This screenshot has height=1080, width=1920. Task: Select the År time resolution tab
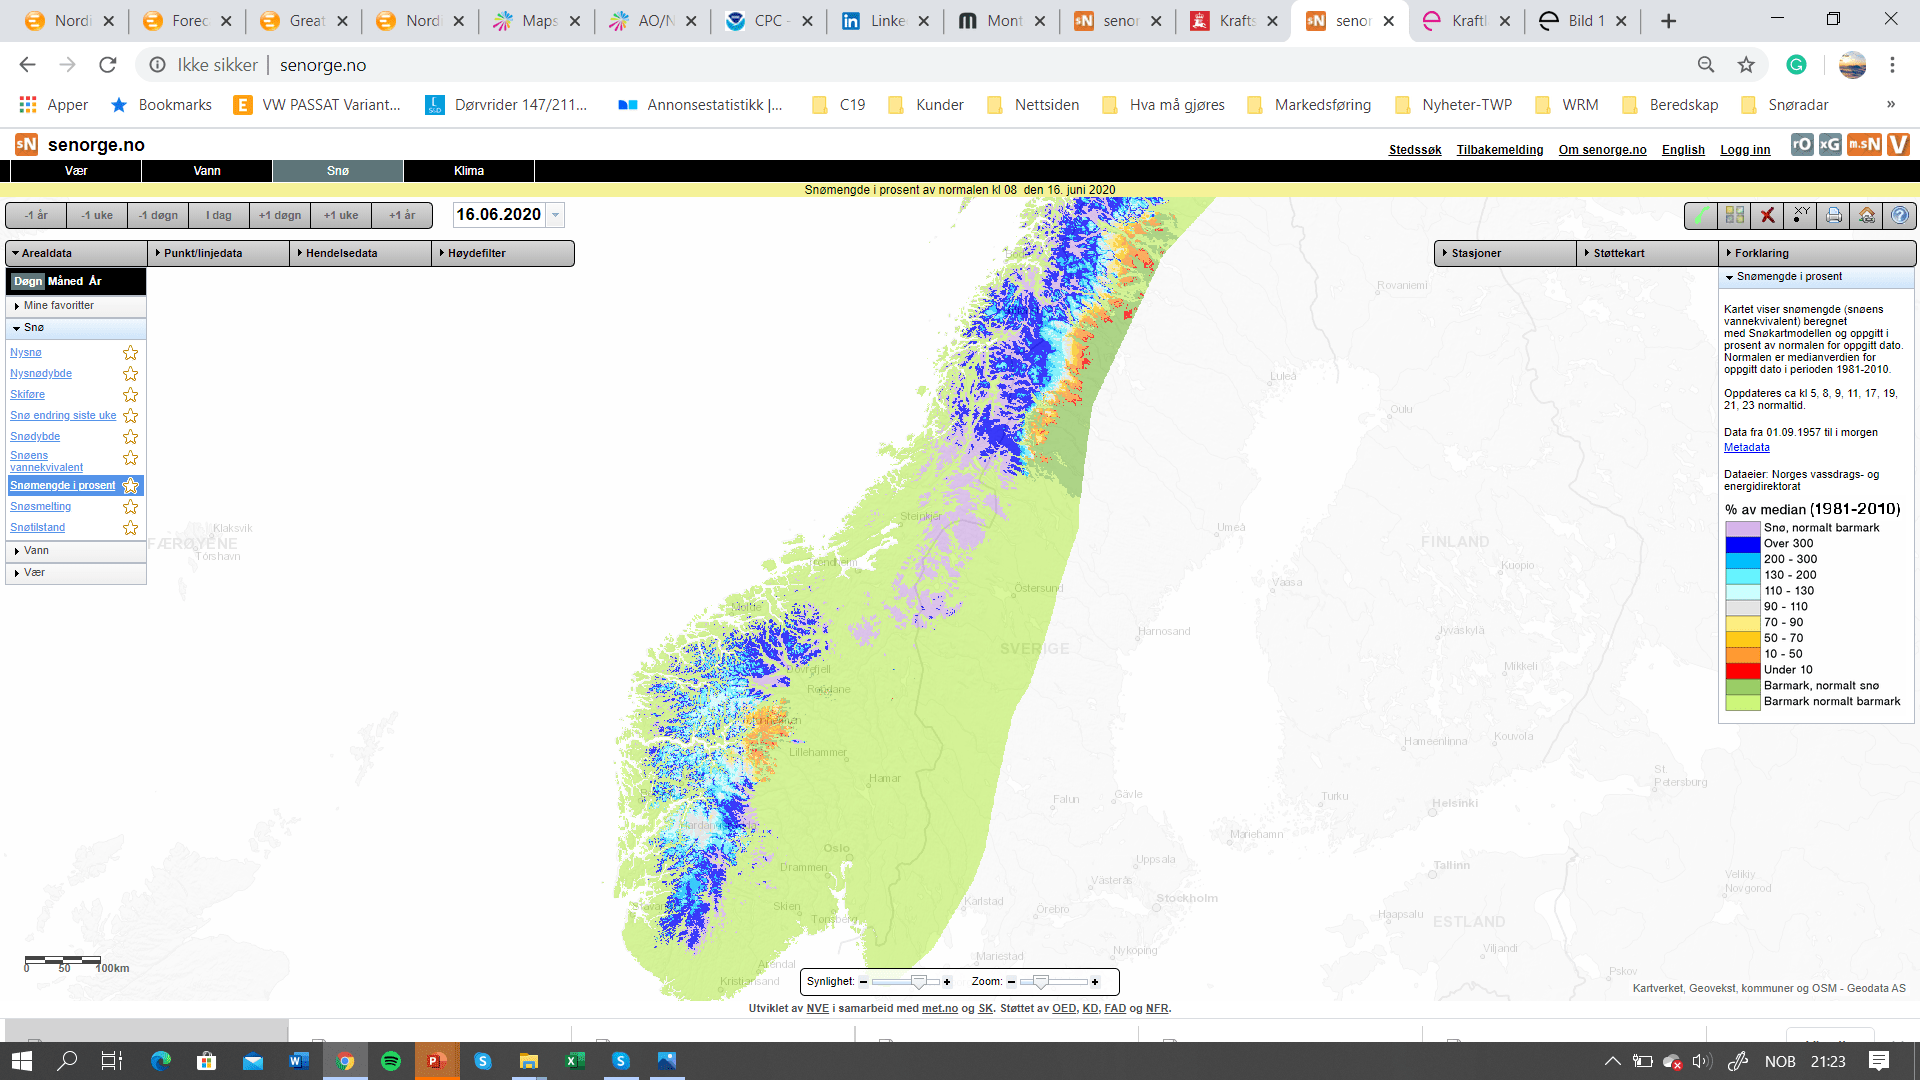(95, 281)
